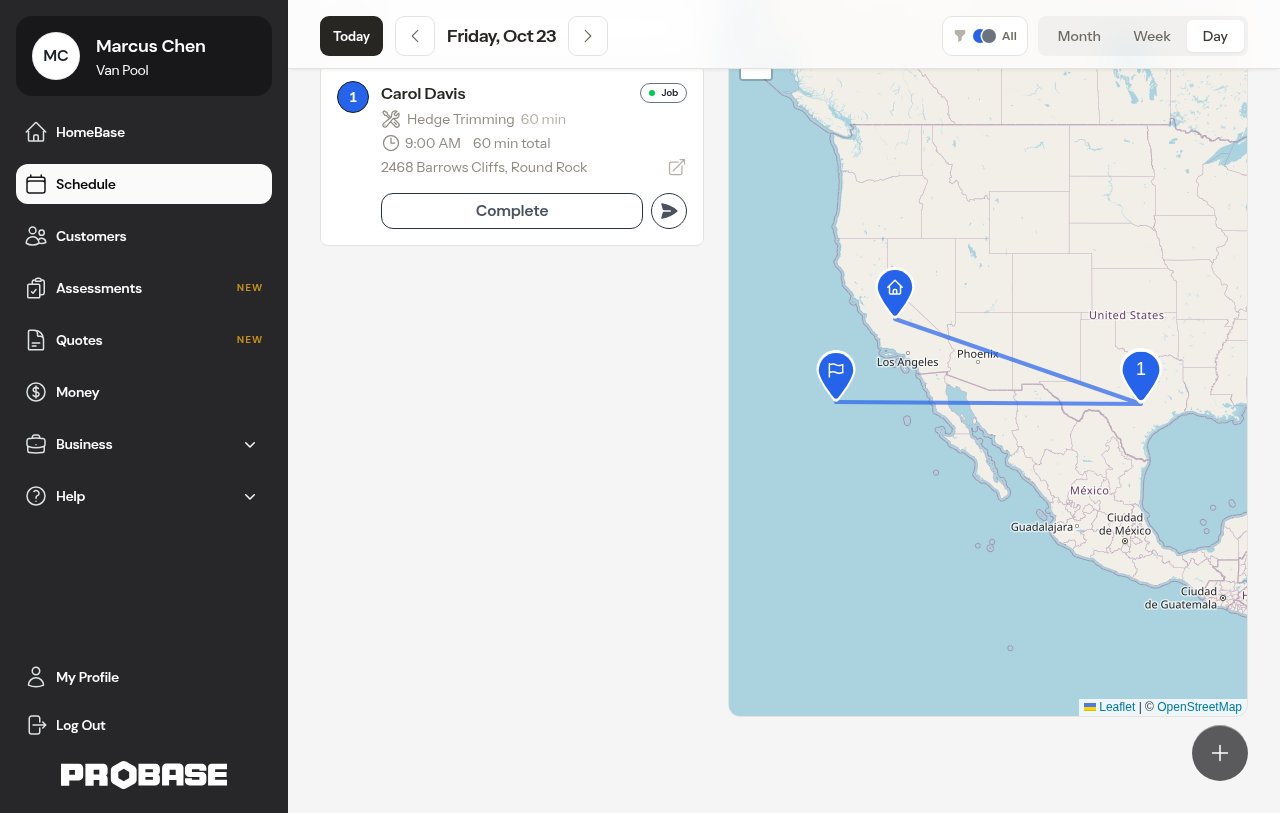The width and height of the screenshot is (1280, 813).
Task: Click the Carol Davis customer name
Action: pyautogui.click(x=423, y=93)
